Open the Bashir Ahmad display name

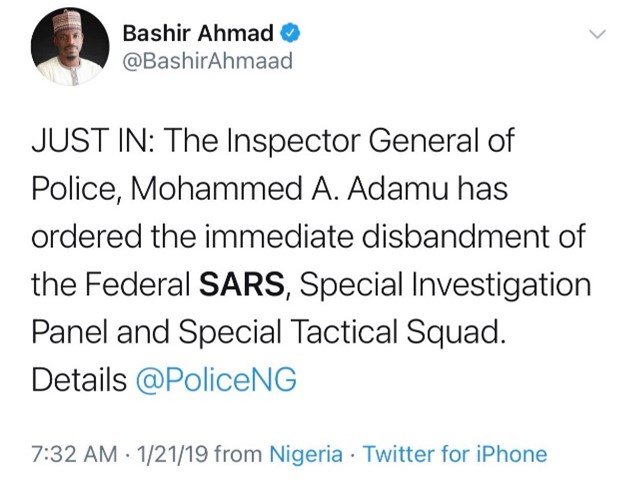198,33
